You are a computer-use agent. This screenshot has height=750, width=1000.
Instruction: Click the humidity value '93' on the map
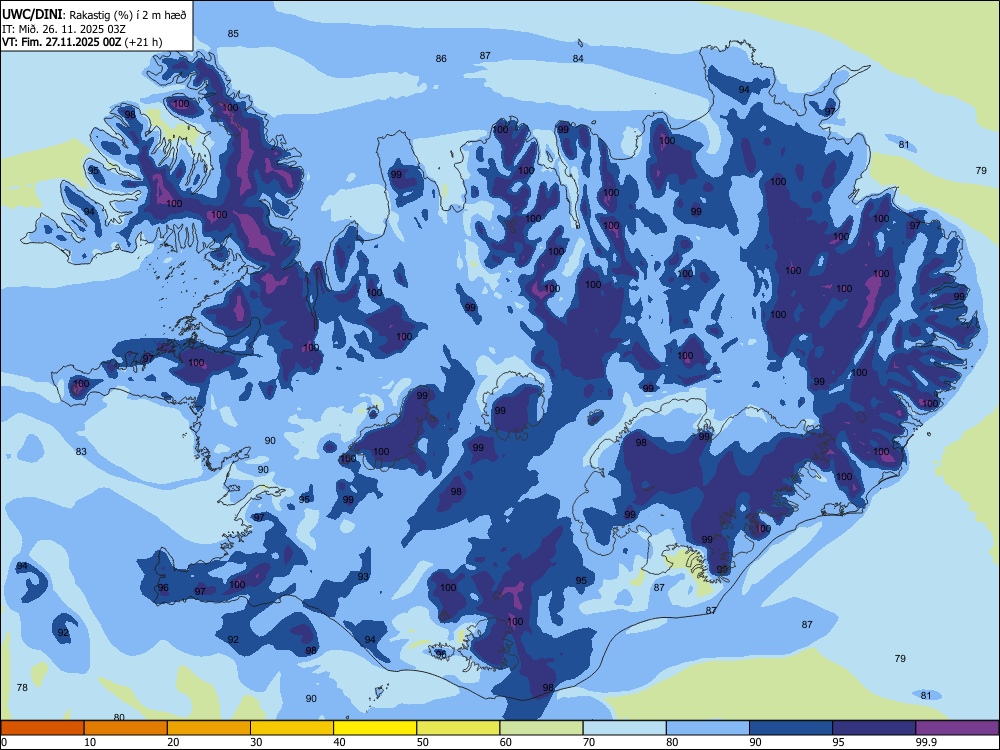click(x=363, y=577)
